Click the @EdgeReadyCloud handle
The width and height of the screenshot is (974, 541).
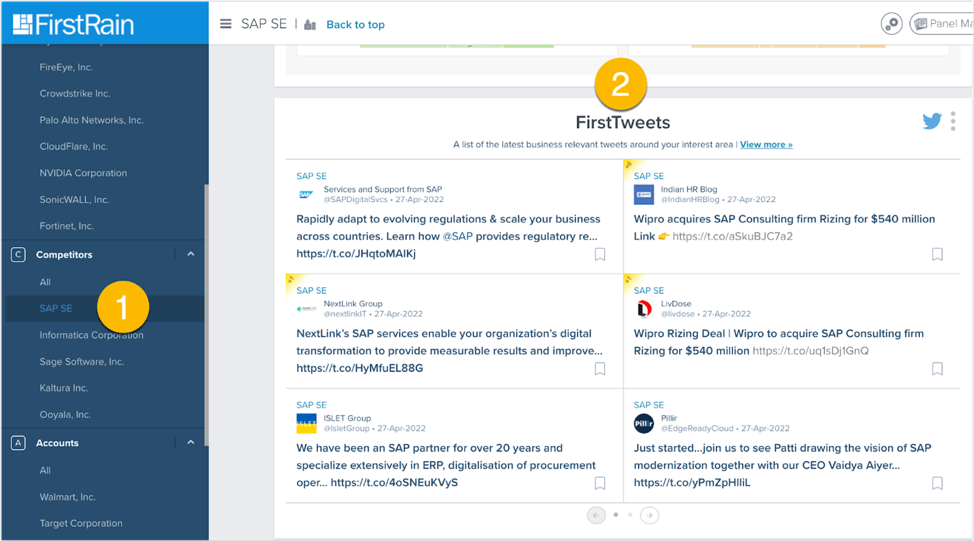pyautogui.click(x=697, y=428)
